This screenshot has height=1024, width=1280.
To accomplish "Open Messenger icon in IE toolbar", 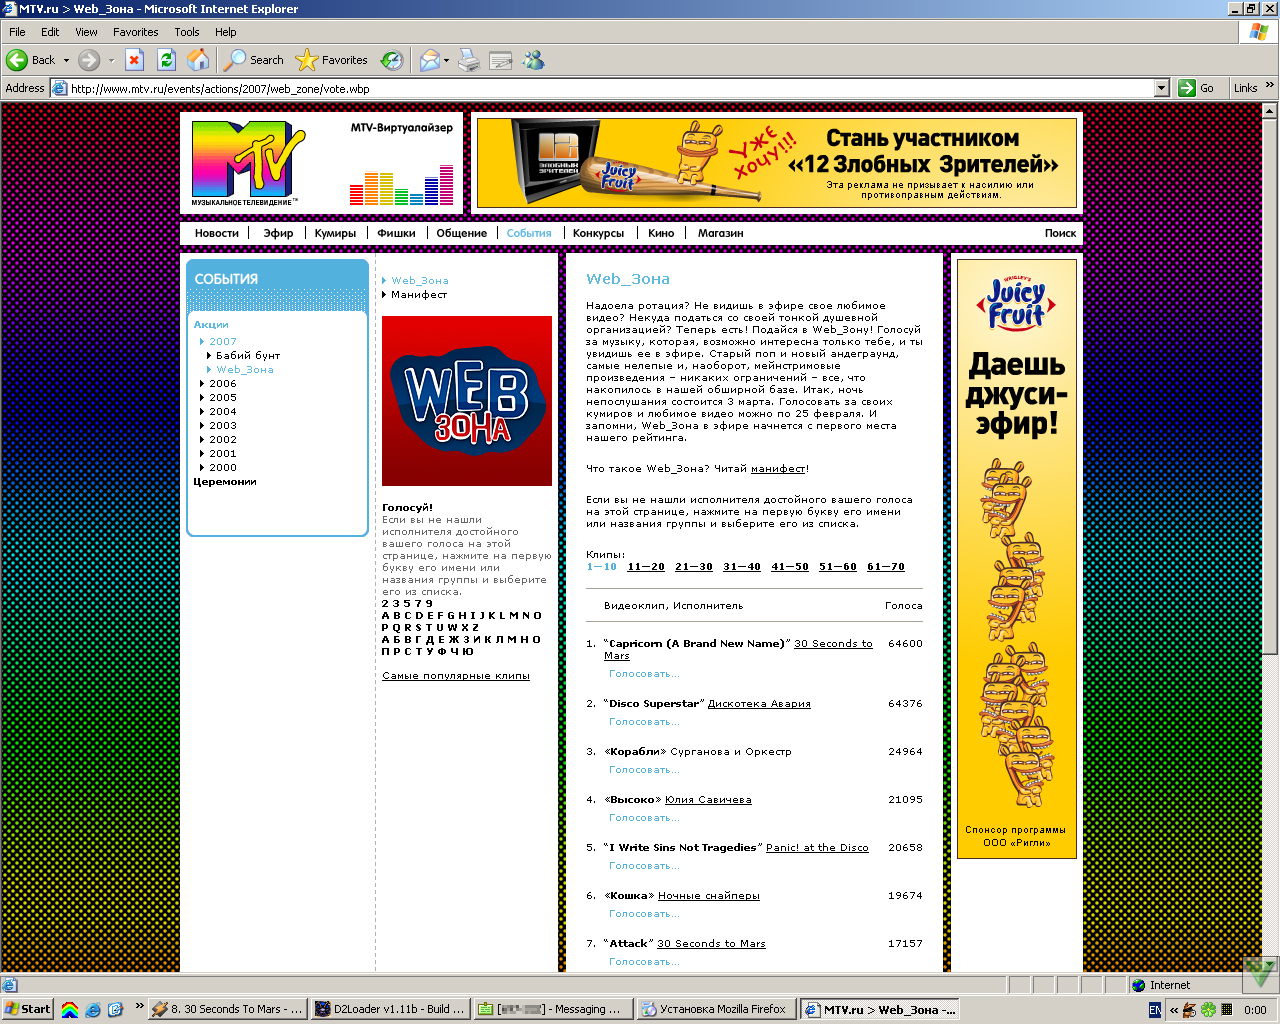I will pos(534,60).
